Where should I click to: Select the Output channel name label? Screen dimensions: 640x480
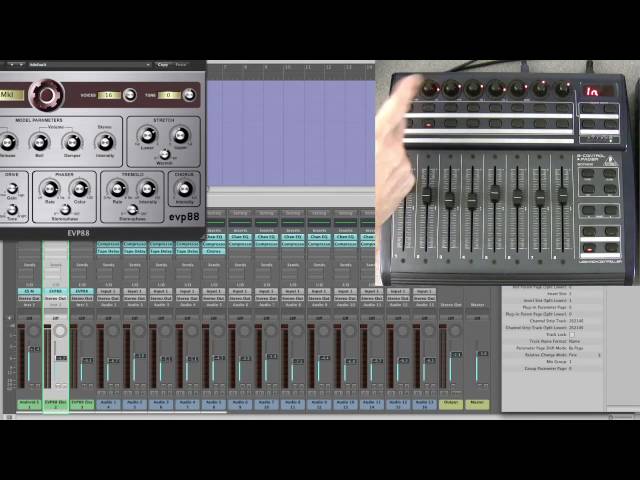(451, 404)
